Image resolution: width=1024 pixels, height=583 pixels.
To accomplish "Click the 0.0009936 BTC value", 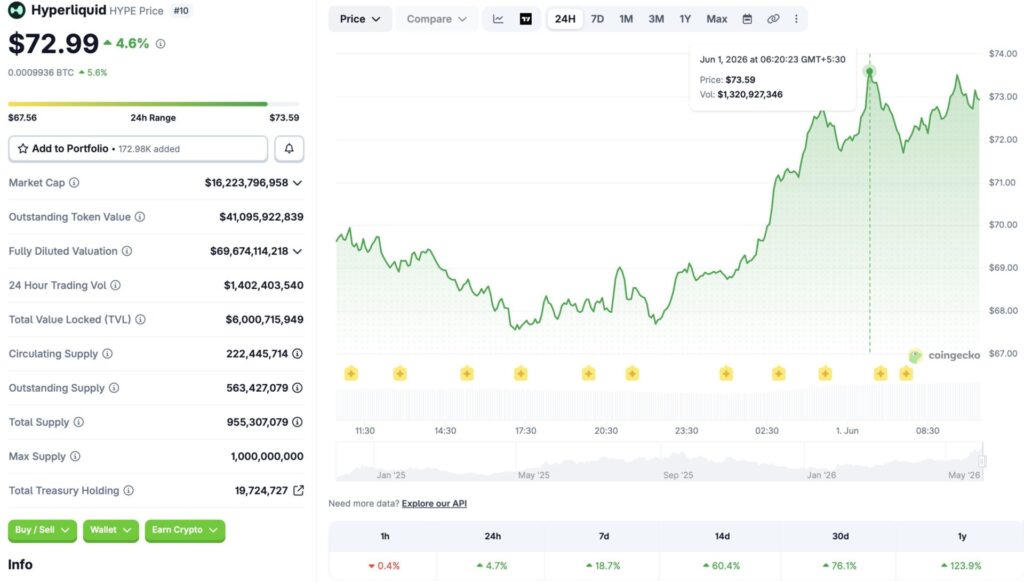I will (40, 72).
